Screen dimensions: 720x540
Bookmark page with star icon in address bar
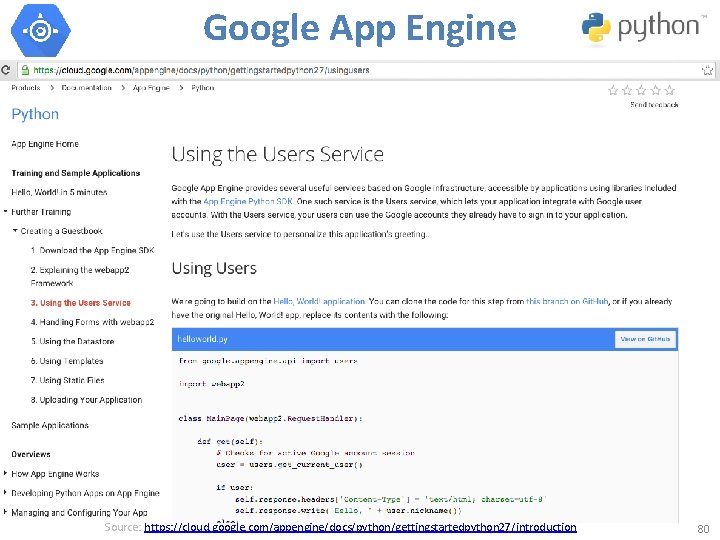click(707, 70)
